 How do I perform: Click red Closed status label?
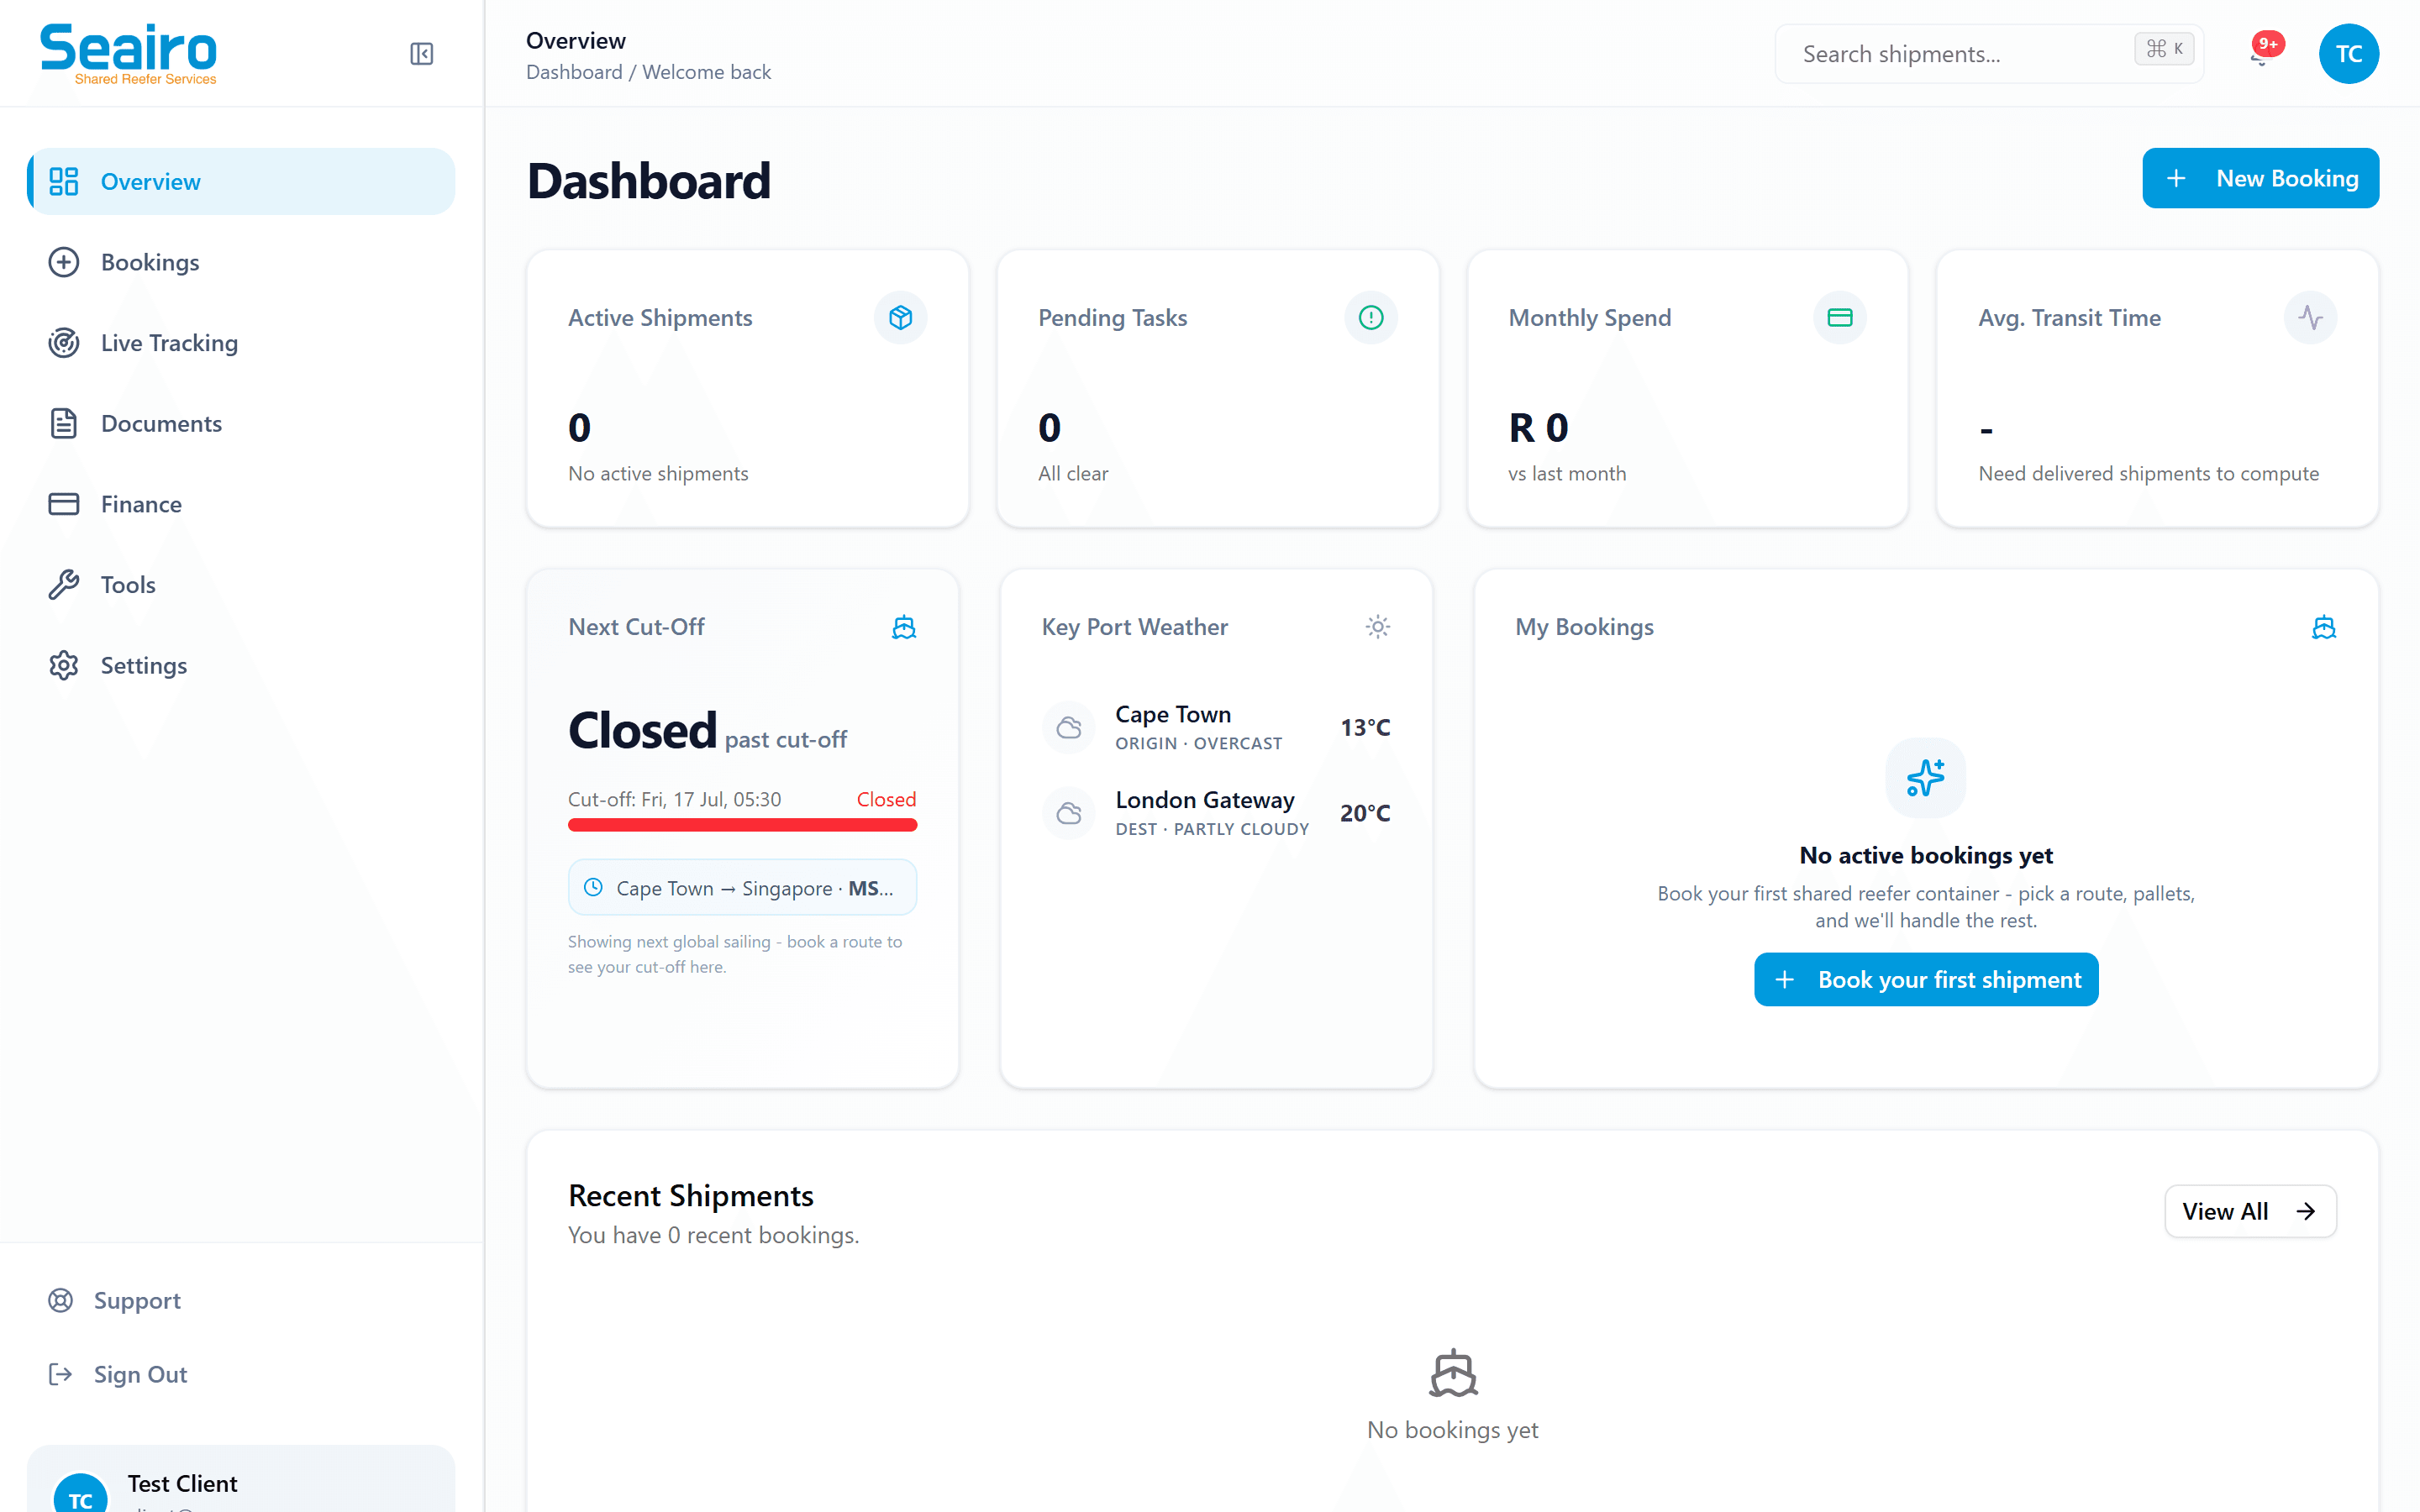coord(886,799)
